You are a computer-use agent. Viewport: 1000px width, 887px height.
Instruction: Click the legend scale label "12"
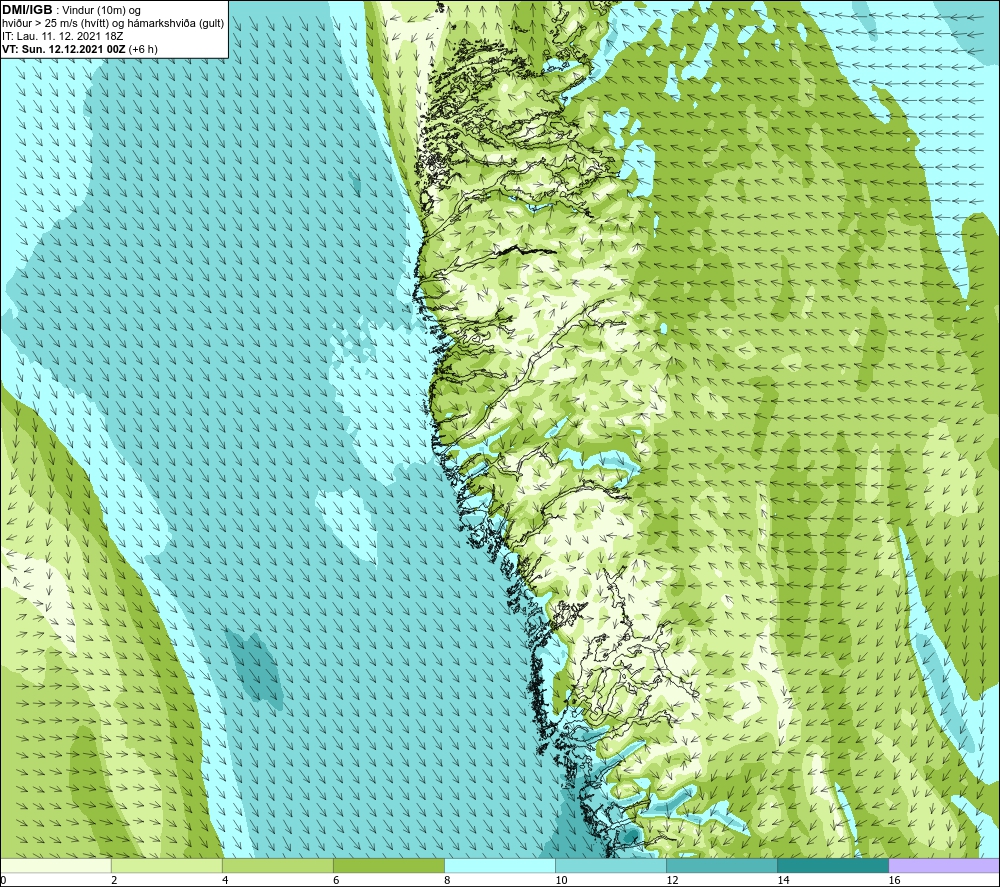[672, 881]
